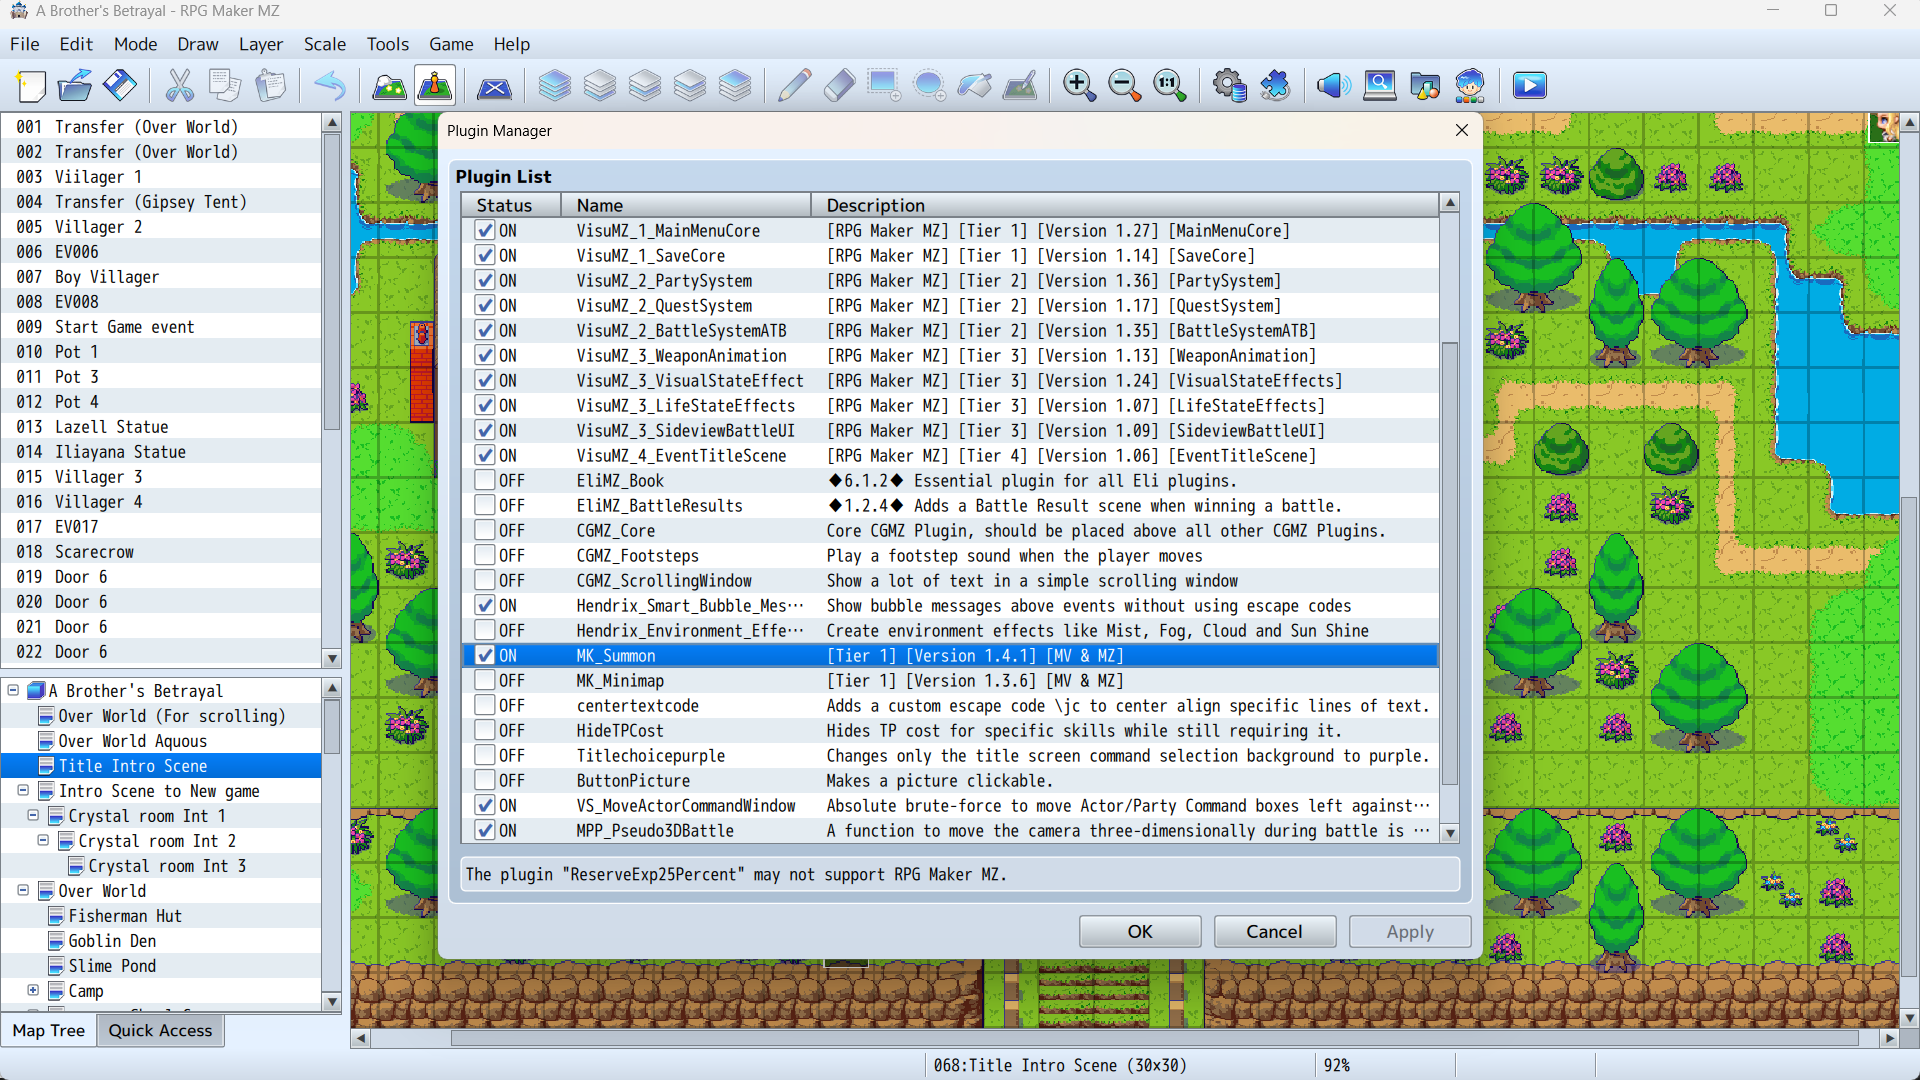Click the Apply button
1920x1080 pixels.
1410,932
